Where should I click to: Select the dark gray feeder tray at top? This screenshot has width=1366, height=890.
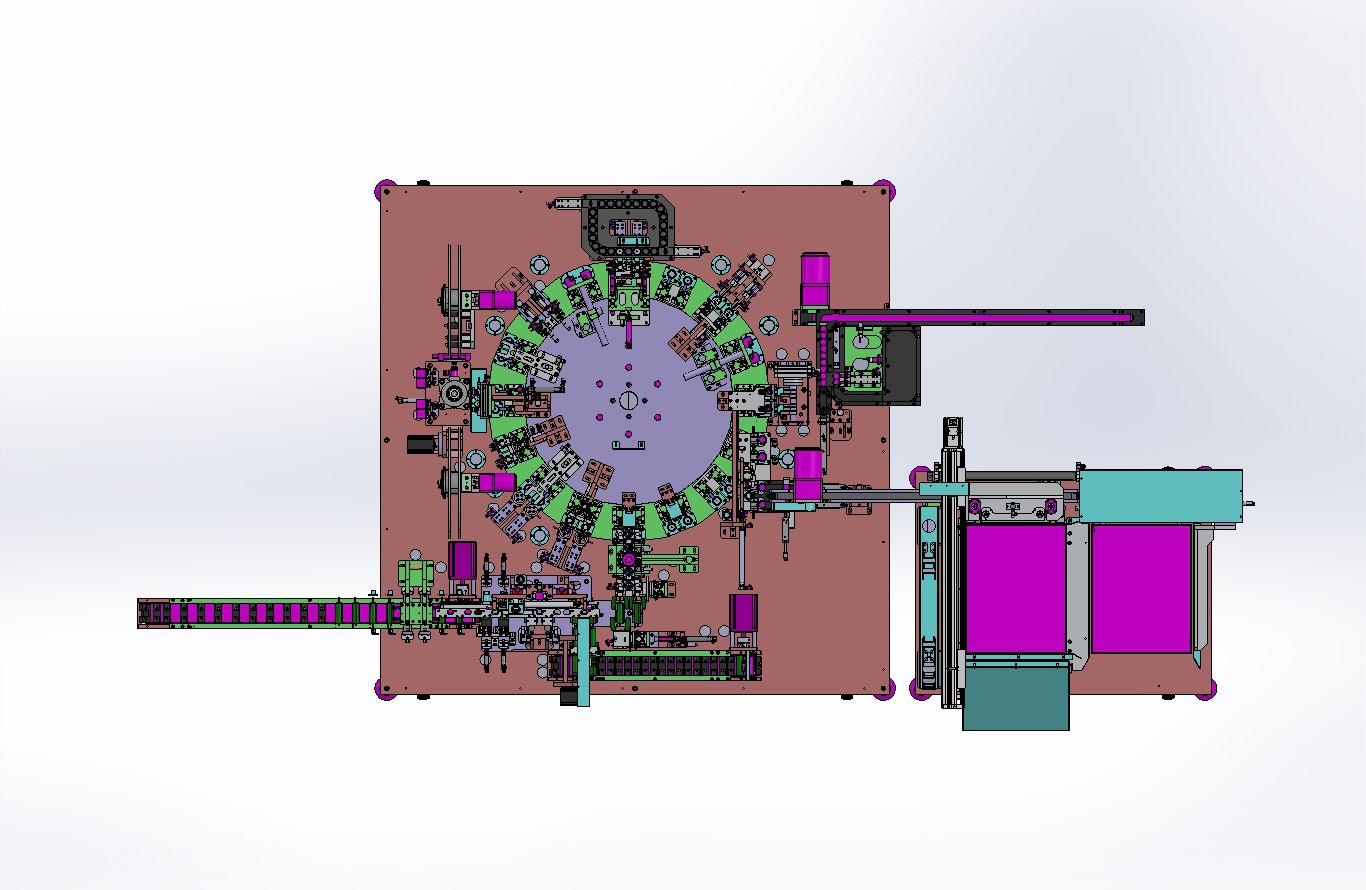click(x=628, y=224)
